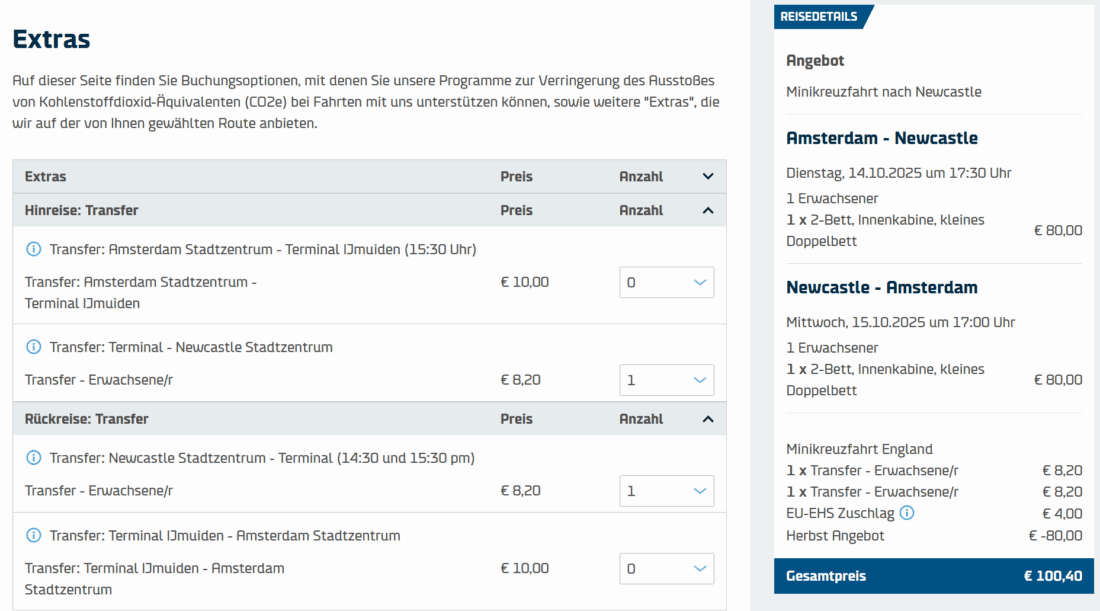The image size is (1100, 611).
Task: Open quantity dropdown for Newcastle Stadtzentrum outbound transfer
Action: 667,380
